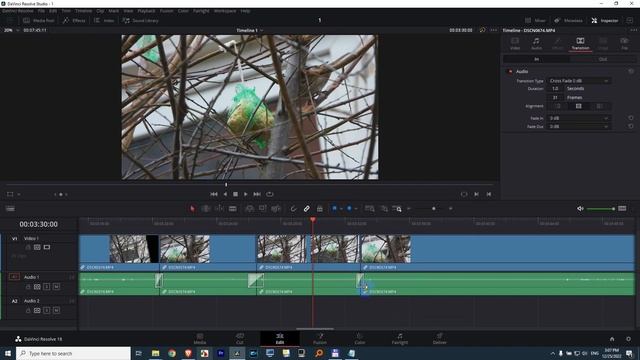
Task: Open the flag color dropdown arrow
Action: [x=341, y=209]
